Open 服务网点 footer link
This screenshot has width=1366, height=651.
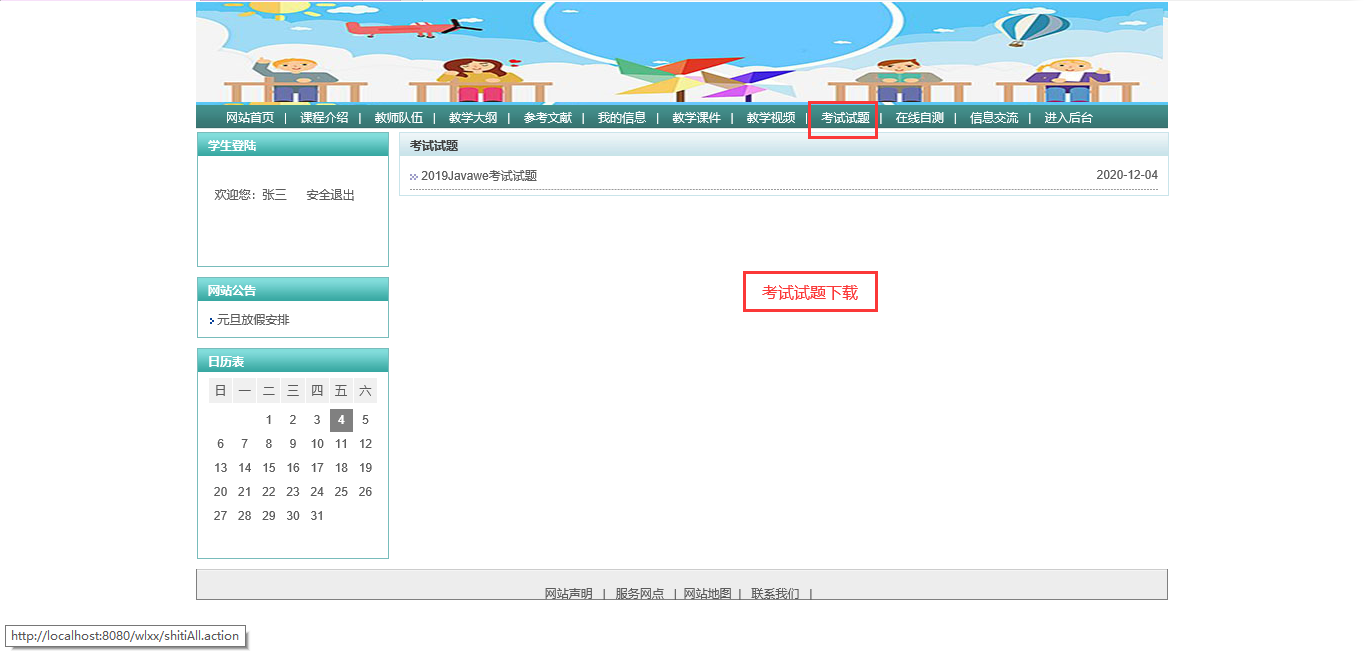[640, 594]
